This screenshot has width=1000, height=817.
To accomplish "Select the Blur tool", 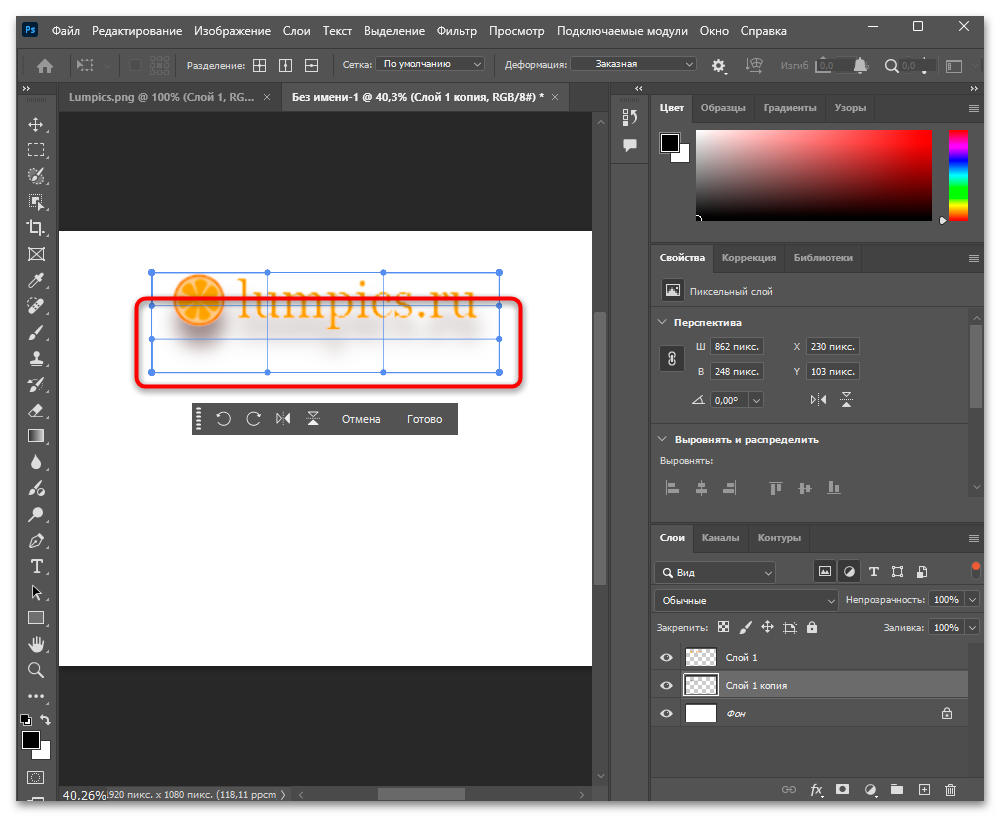I will point(36,462).
